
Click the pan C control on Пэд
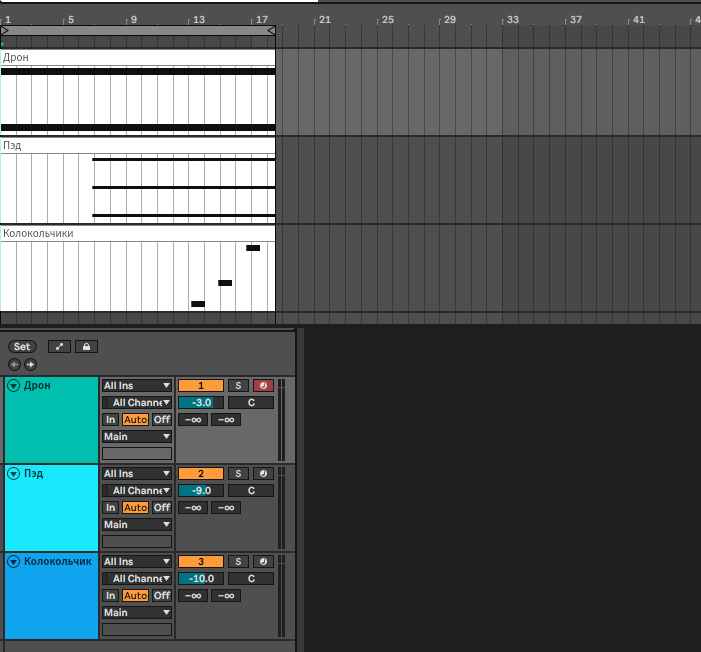(251, 491)
